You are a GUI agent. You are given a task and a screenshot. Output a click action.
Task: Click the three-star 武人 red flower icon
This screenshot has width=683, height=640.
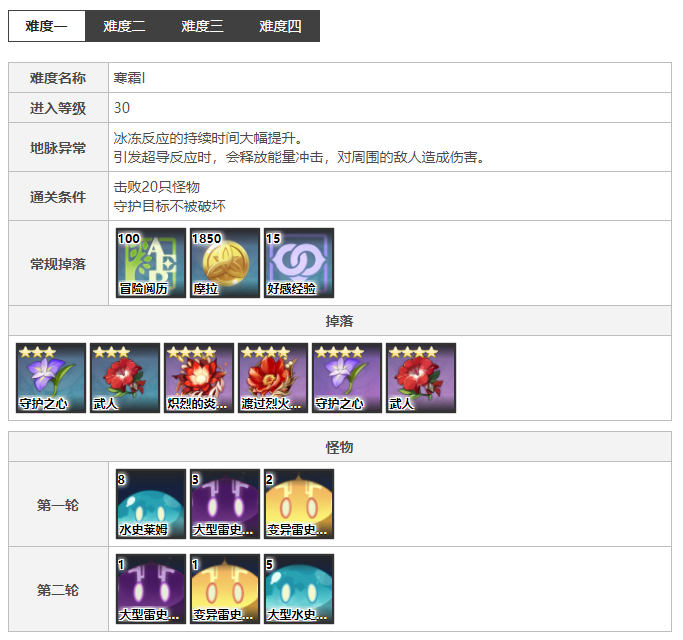click(x=125, y=378)
